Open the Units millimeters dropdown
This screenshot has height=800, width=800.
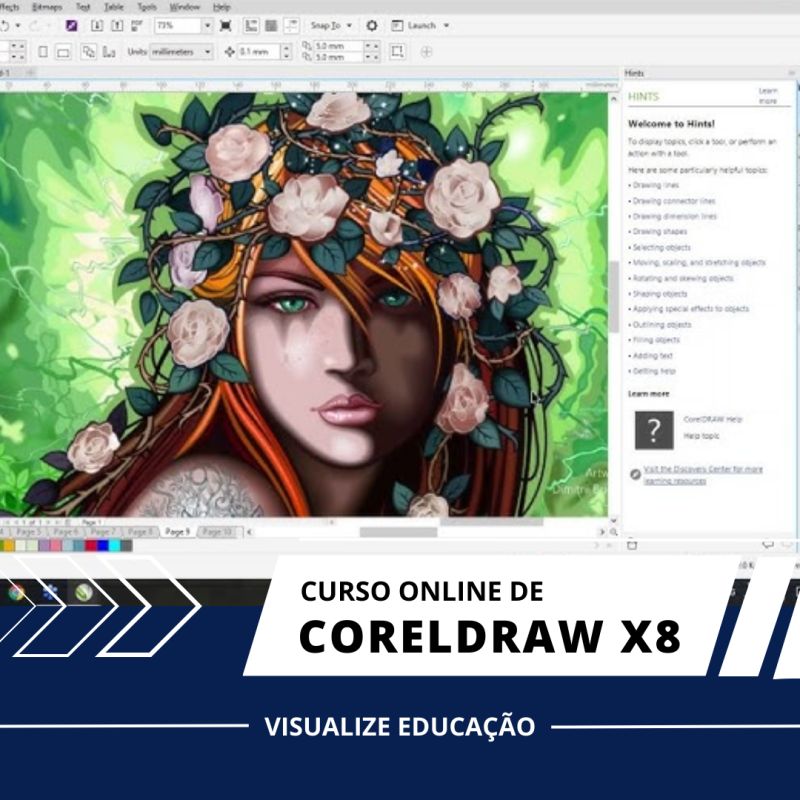(181, 52)
